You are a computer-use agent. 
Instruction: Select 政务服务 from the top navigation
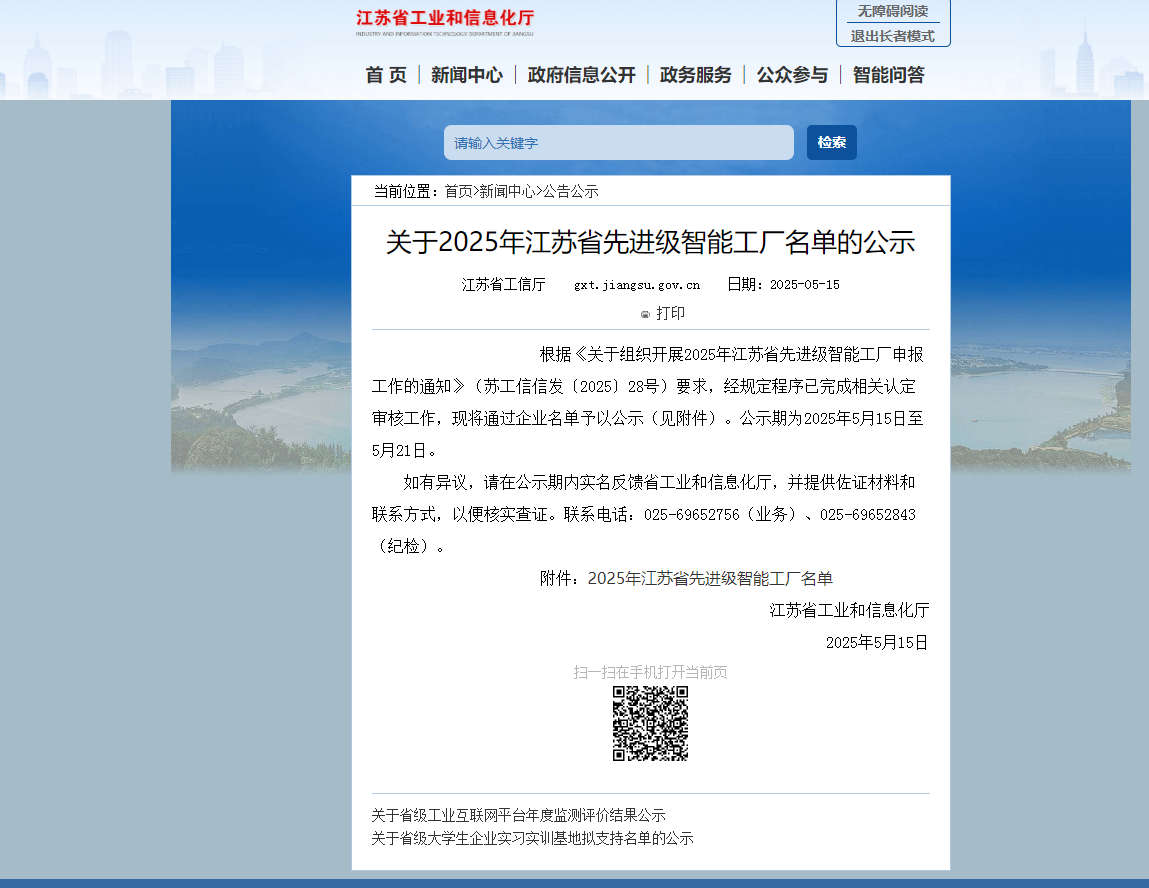coord(695,75)
